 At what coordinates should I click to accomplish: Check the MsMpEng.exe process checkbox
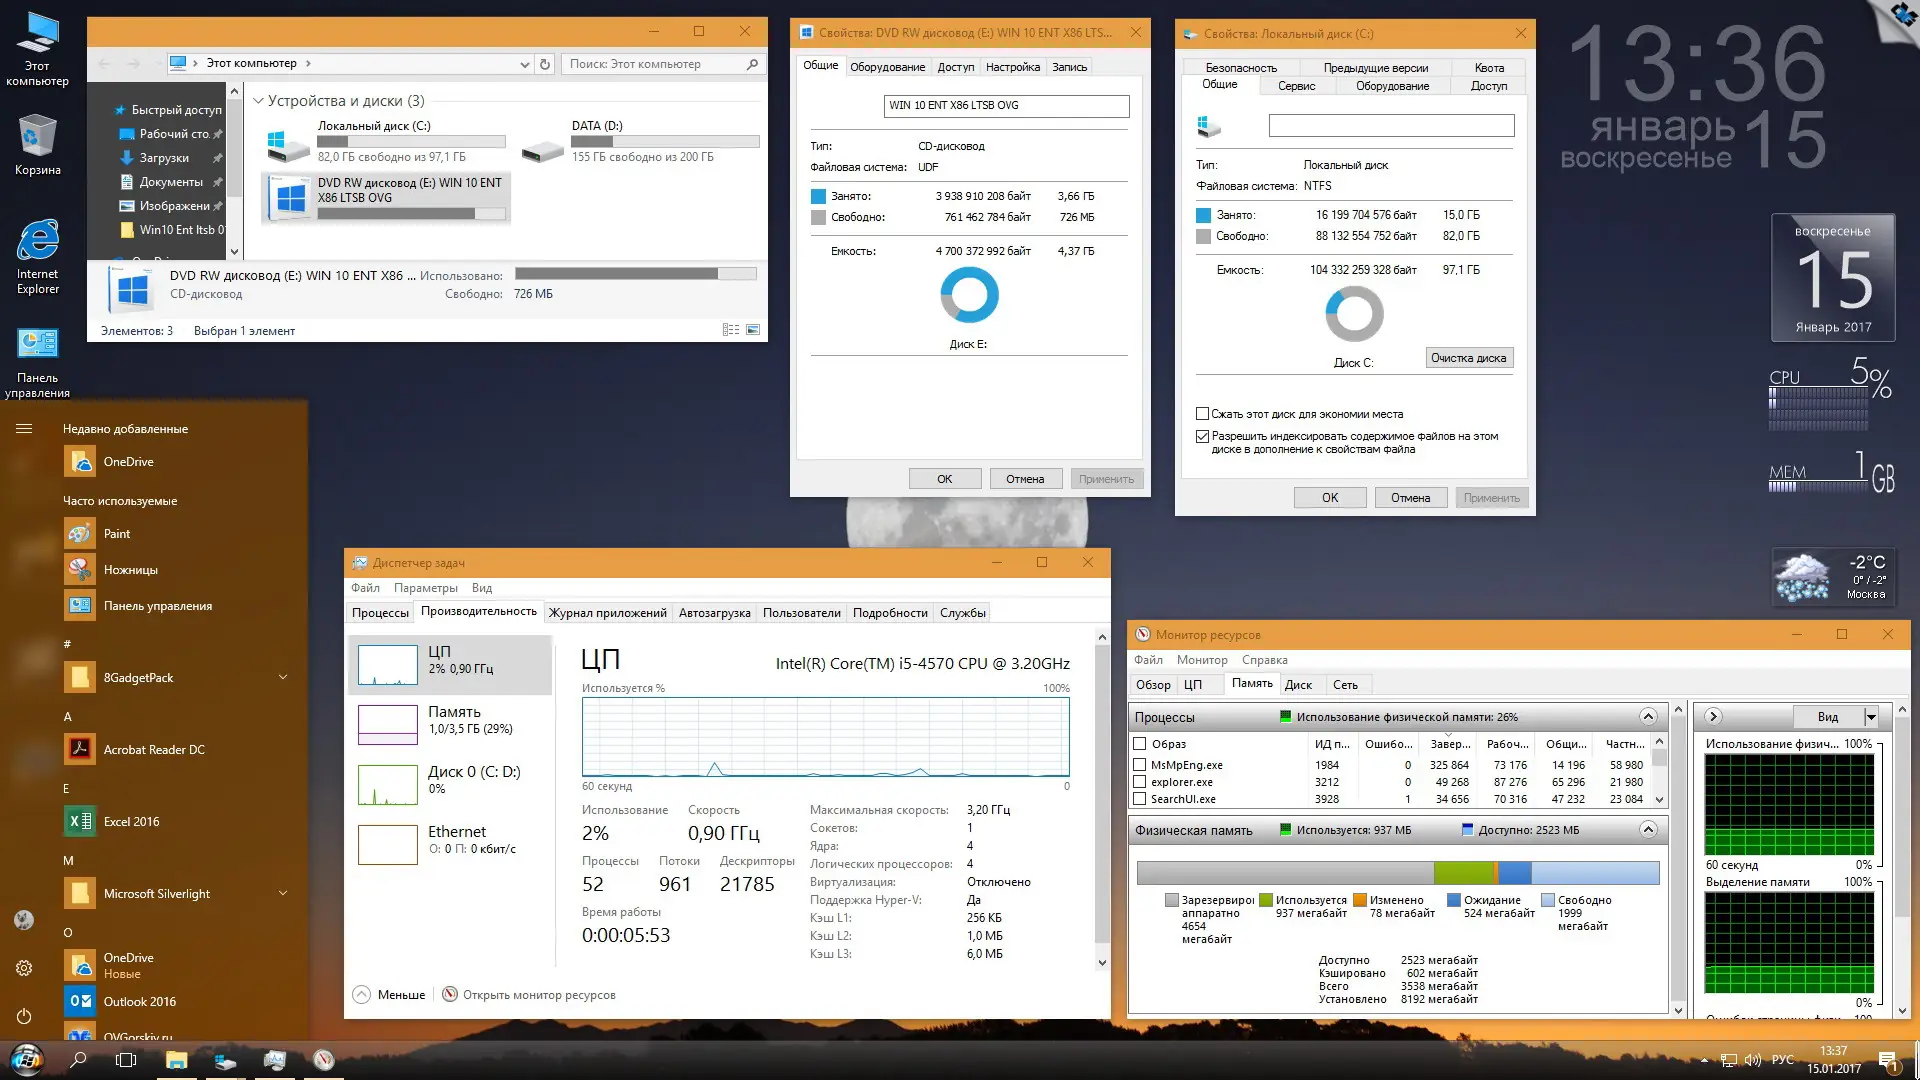[1139, 765]
